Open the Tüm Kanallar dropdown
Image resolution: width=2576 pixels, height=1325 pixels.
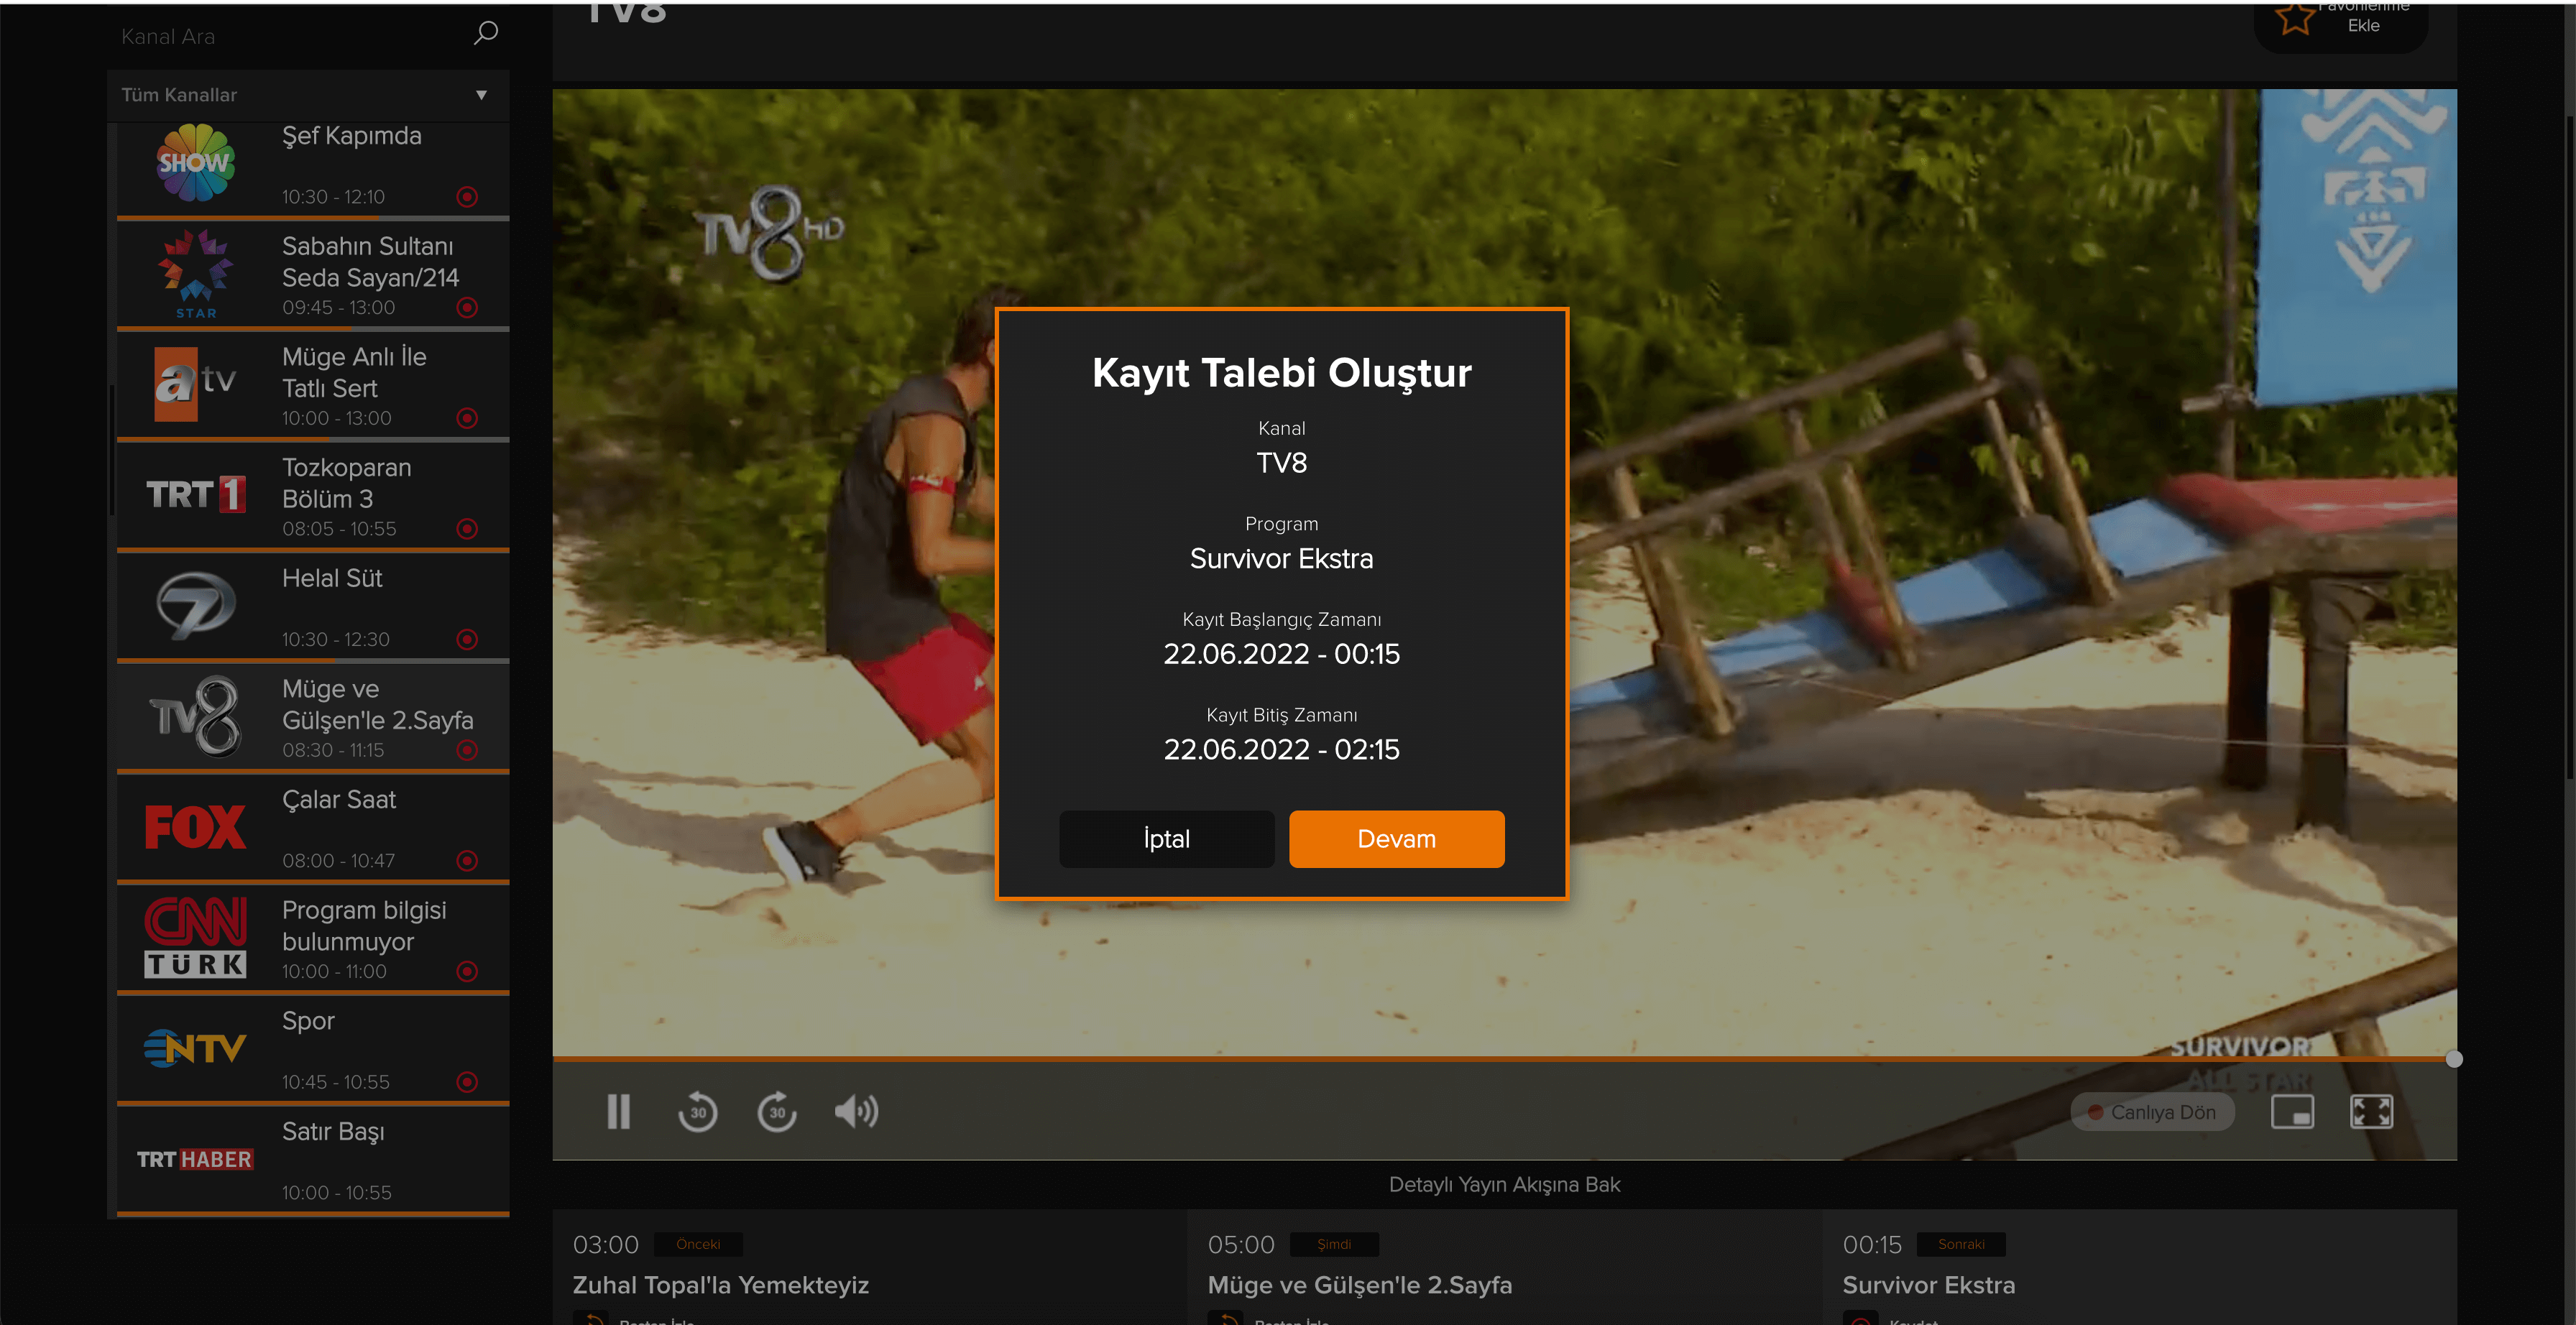tap(308, 95)
